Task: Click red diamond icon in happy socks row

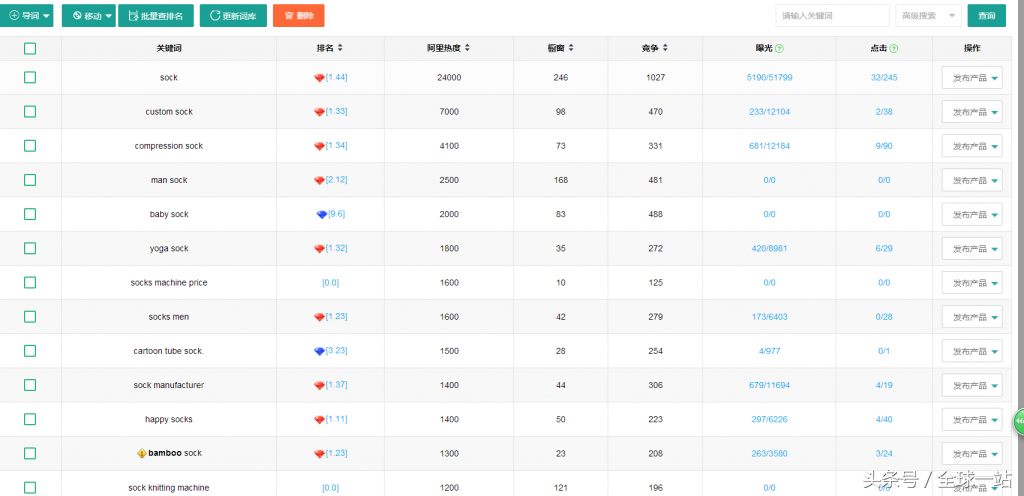Action: tap(319, 420)
